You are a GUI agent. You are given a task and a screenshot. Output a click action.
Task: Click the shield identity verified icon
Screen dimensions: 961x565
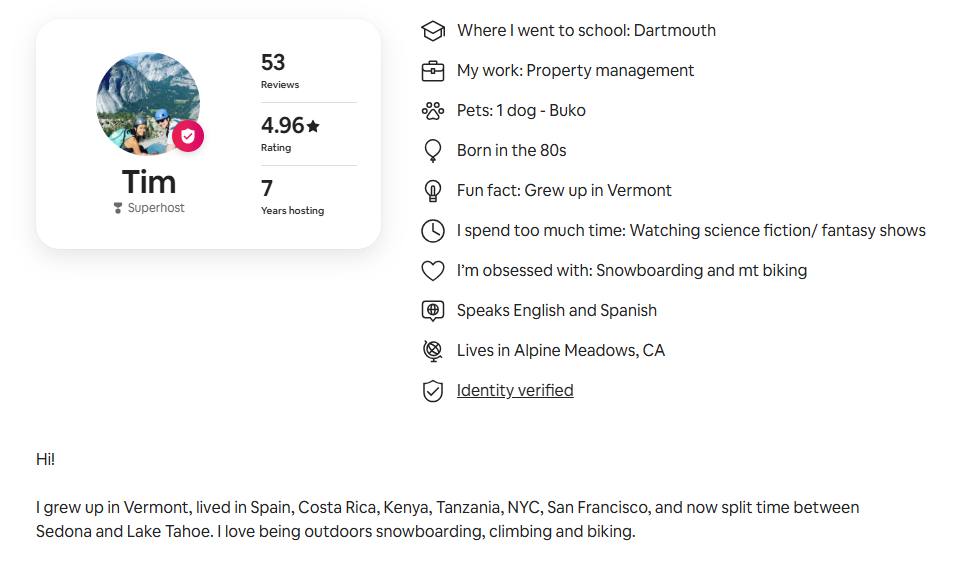click(x=432, y=391)
